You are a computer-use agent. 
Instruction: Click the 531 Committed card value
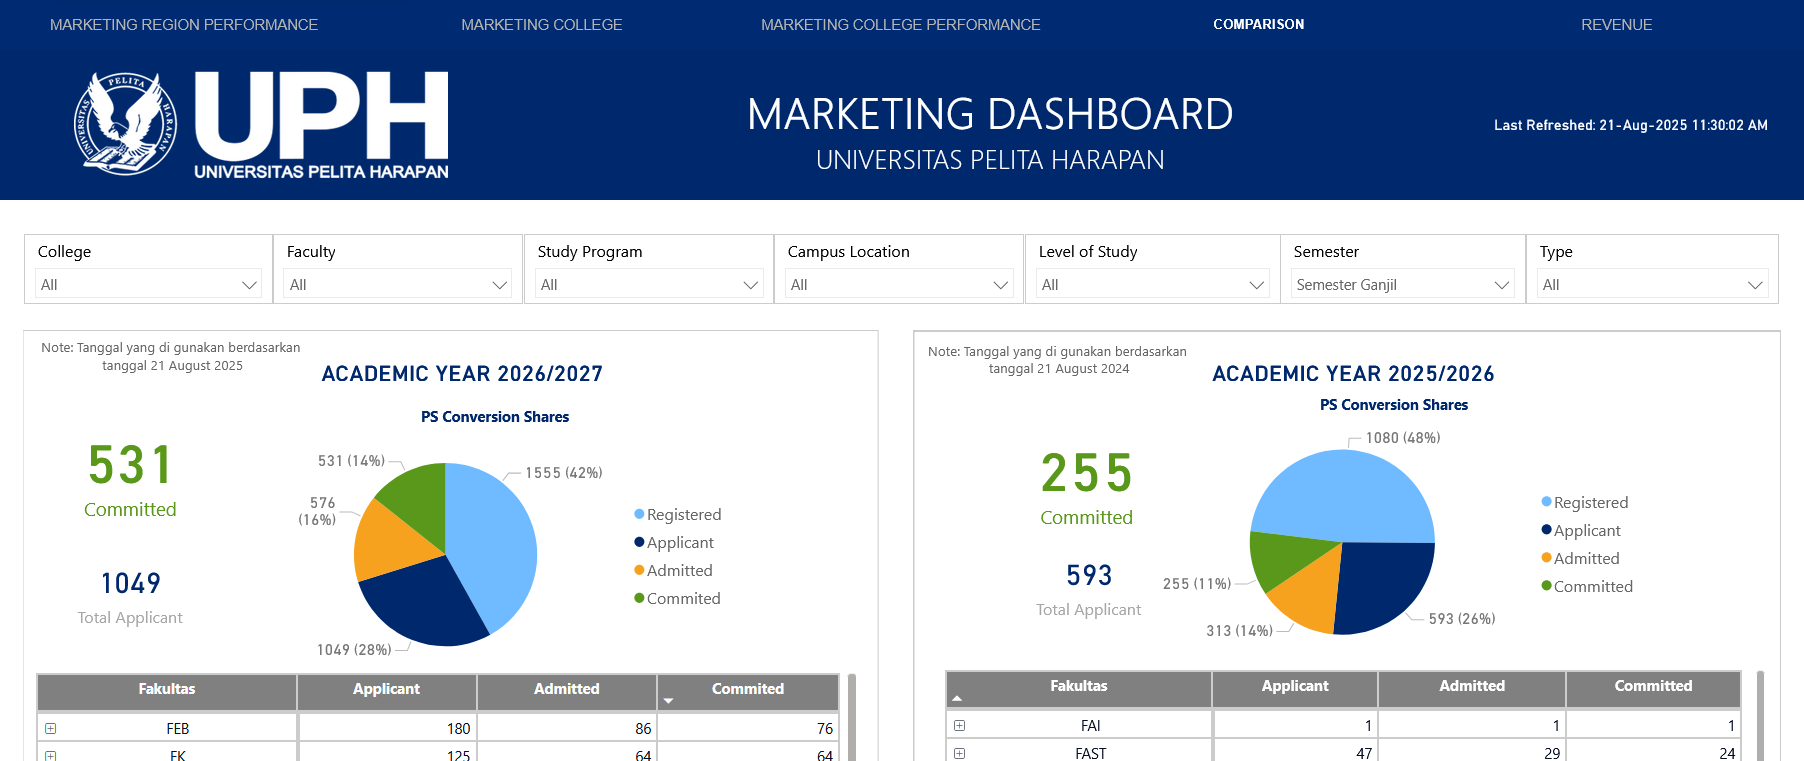pyautogui.click(x=130, y=465)
